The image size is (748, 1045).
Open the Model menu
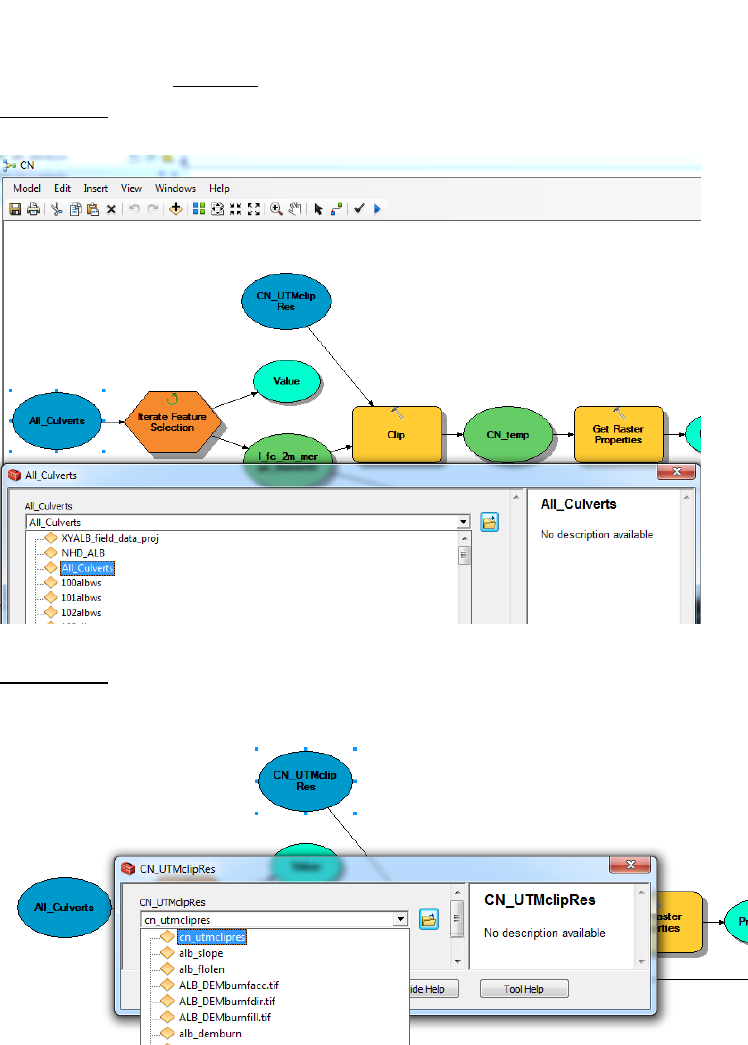pyautogui.click(x=27, y=189)
